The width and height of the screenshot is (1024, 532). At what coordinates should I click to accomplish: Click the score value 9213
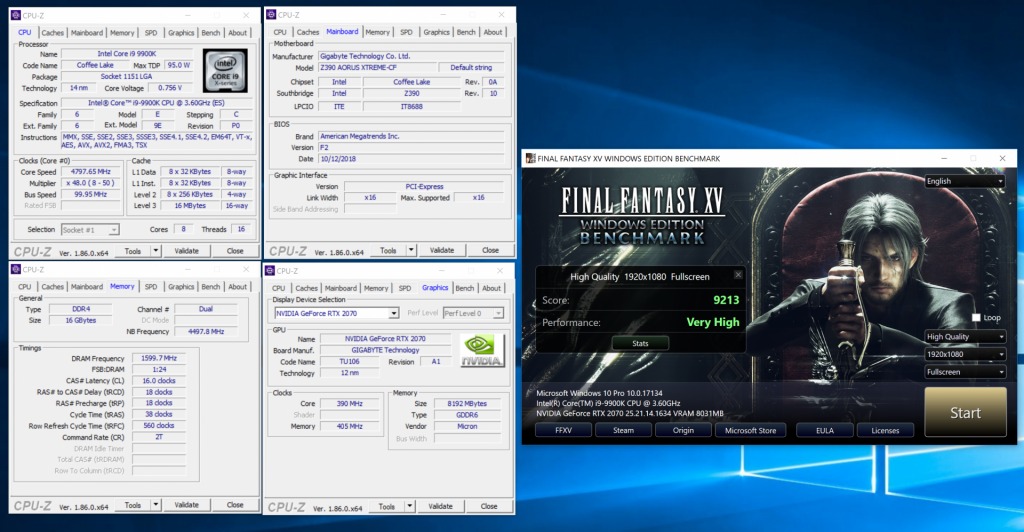click(x=726, y=300)
